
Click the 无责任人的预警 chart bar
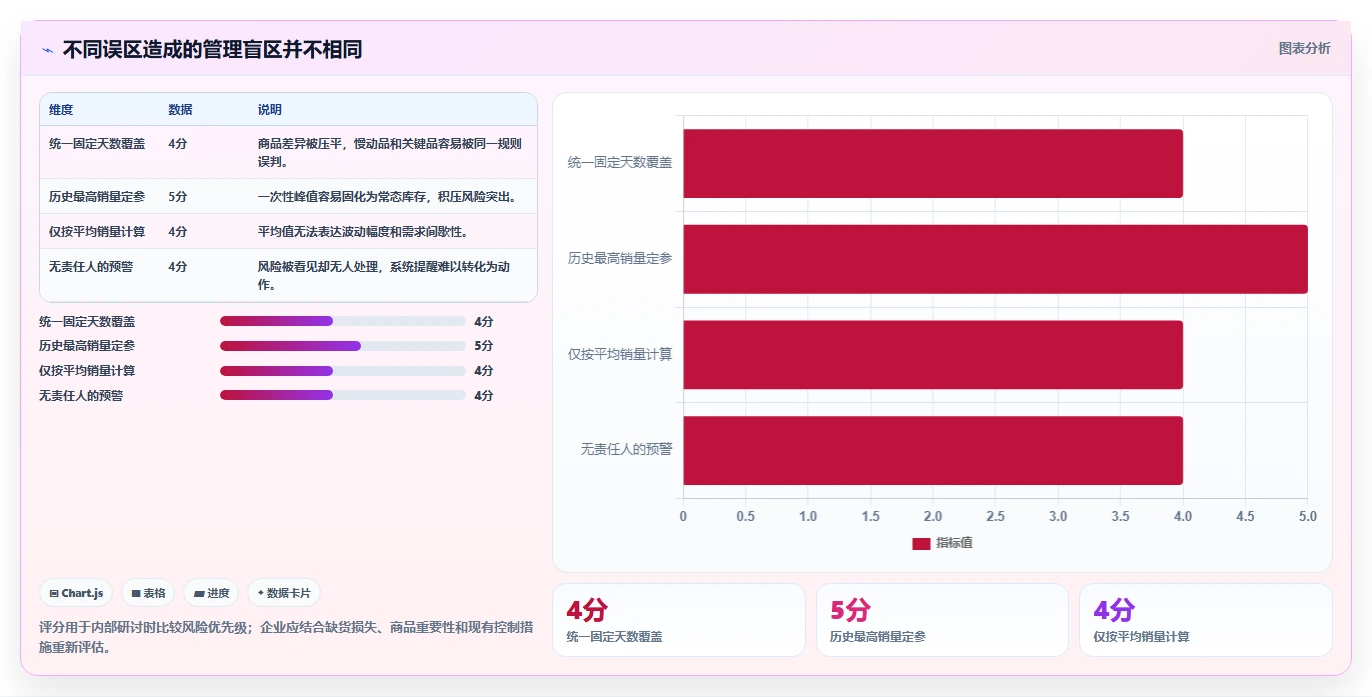(933, 450)
